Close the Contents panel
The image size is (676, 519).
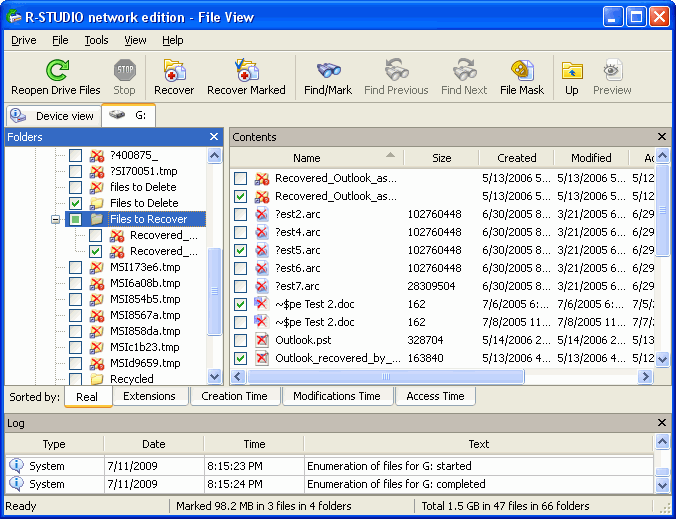pyautogui.click(x=662, y=137)
